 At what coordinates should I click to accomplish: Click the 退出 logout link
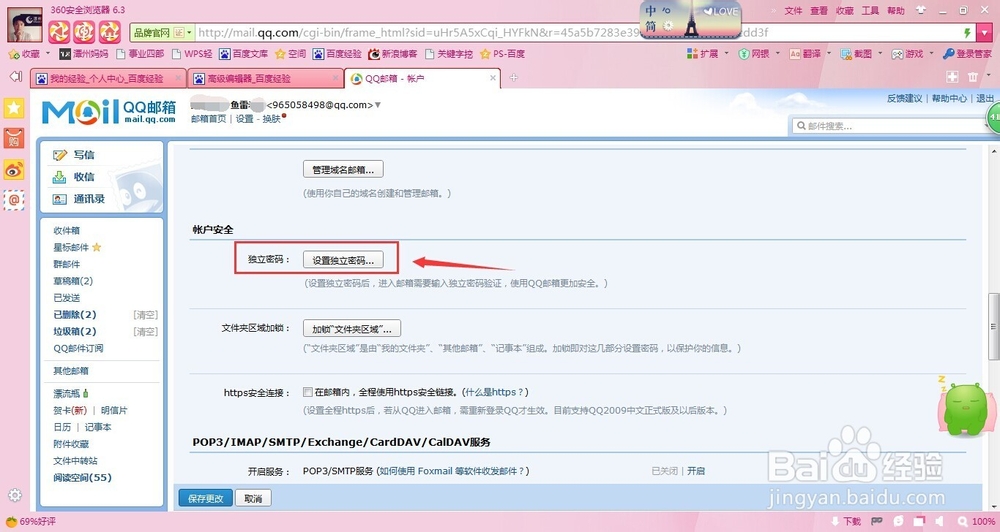(x=985, y=98)
